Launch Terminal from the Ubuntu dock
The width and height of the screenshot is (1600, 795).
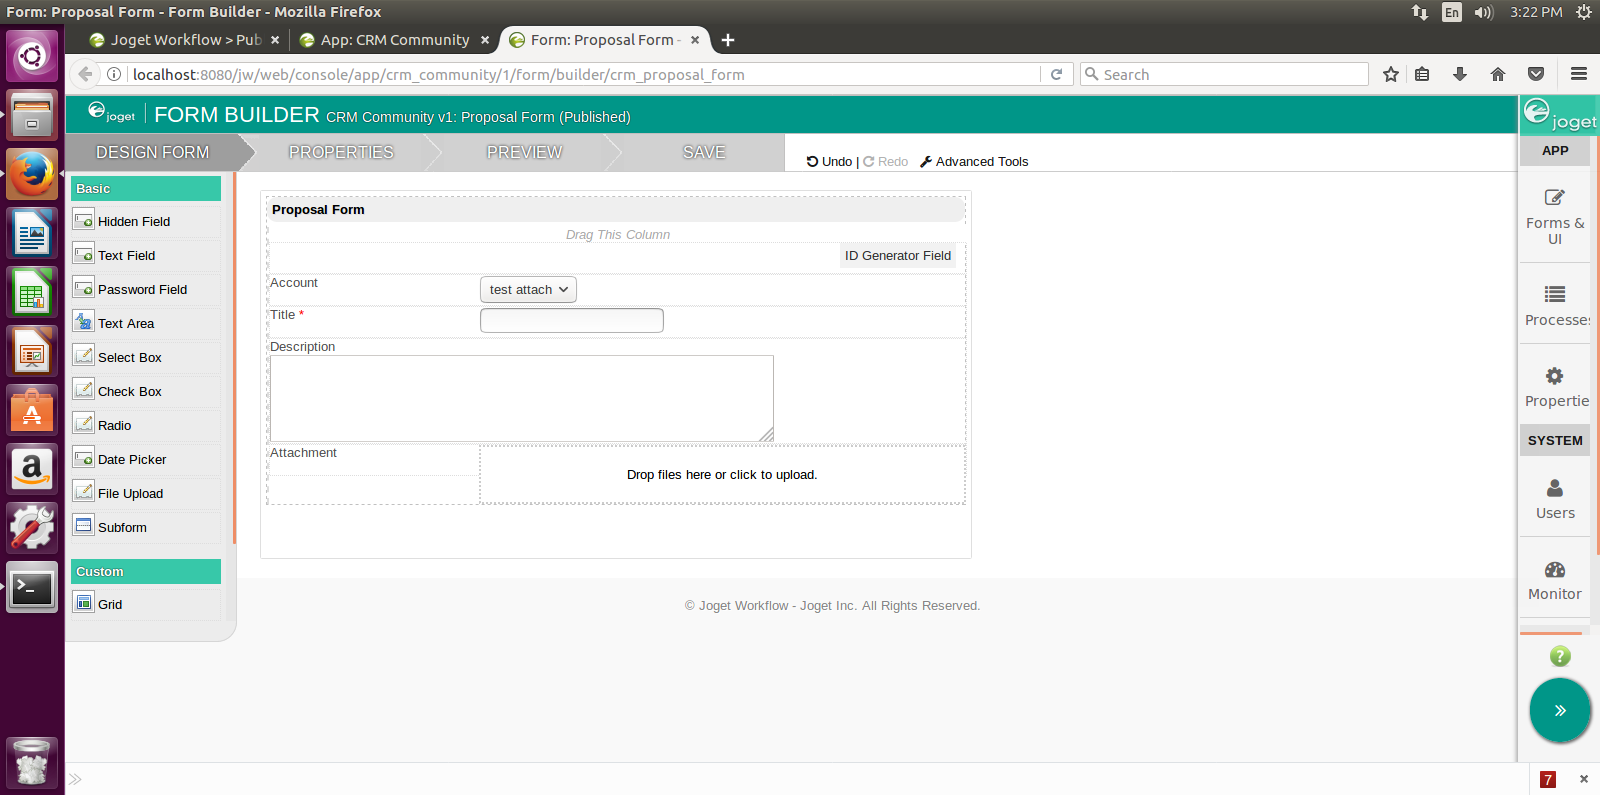click(x=32, y=587)
